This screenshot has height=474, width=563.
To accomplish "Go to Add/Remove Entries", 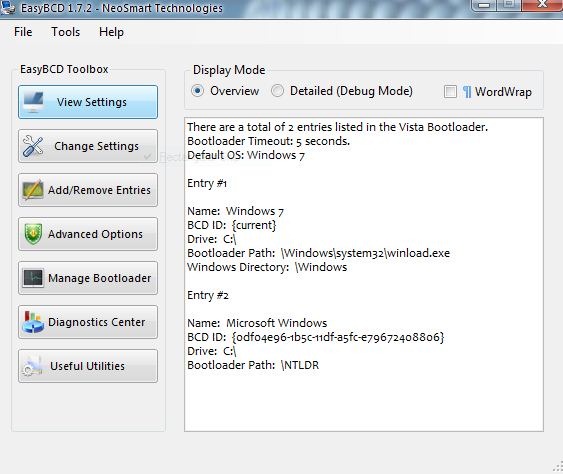I will click(x=88, y=190).
